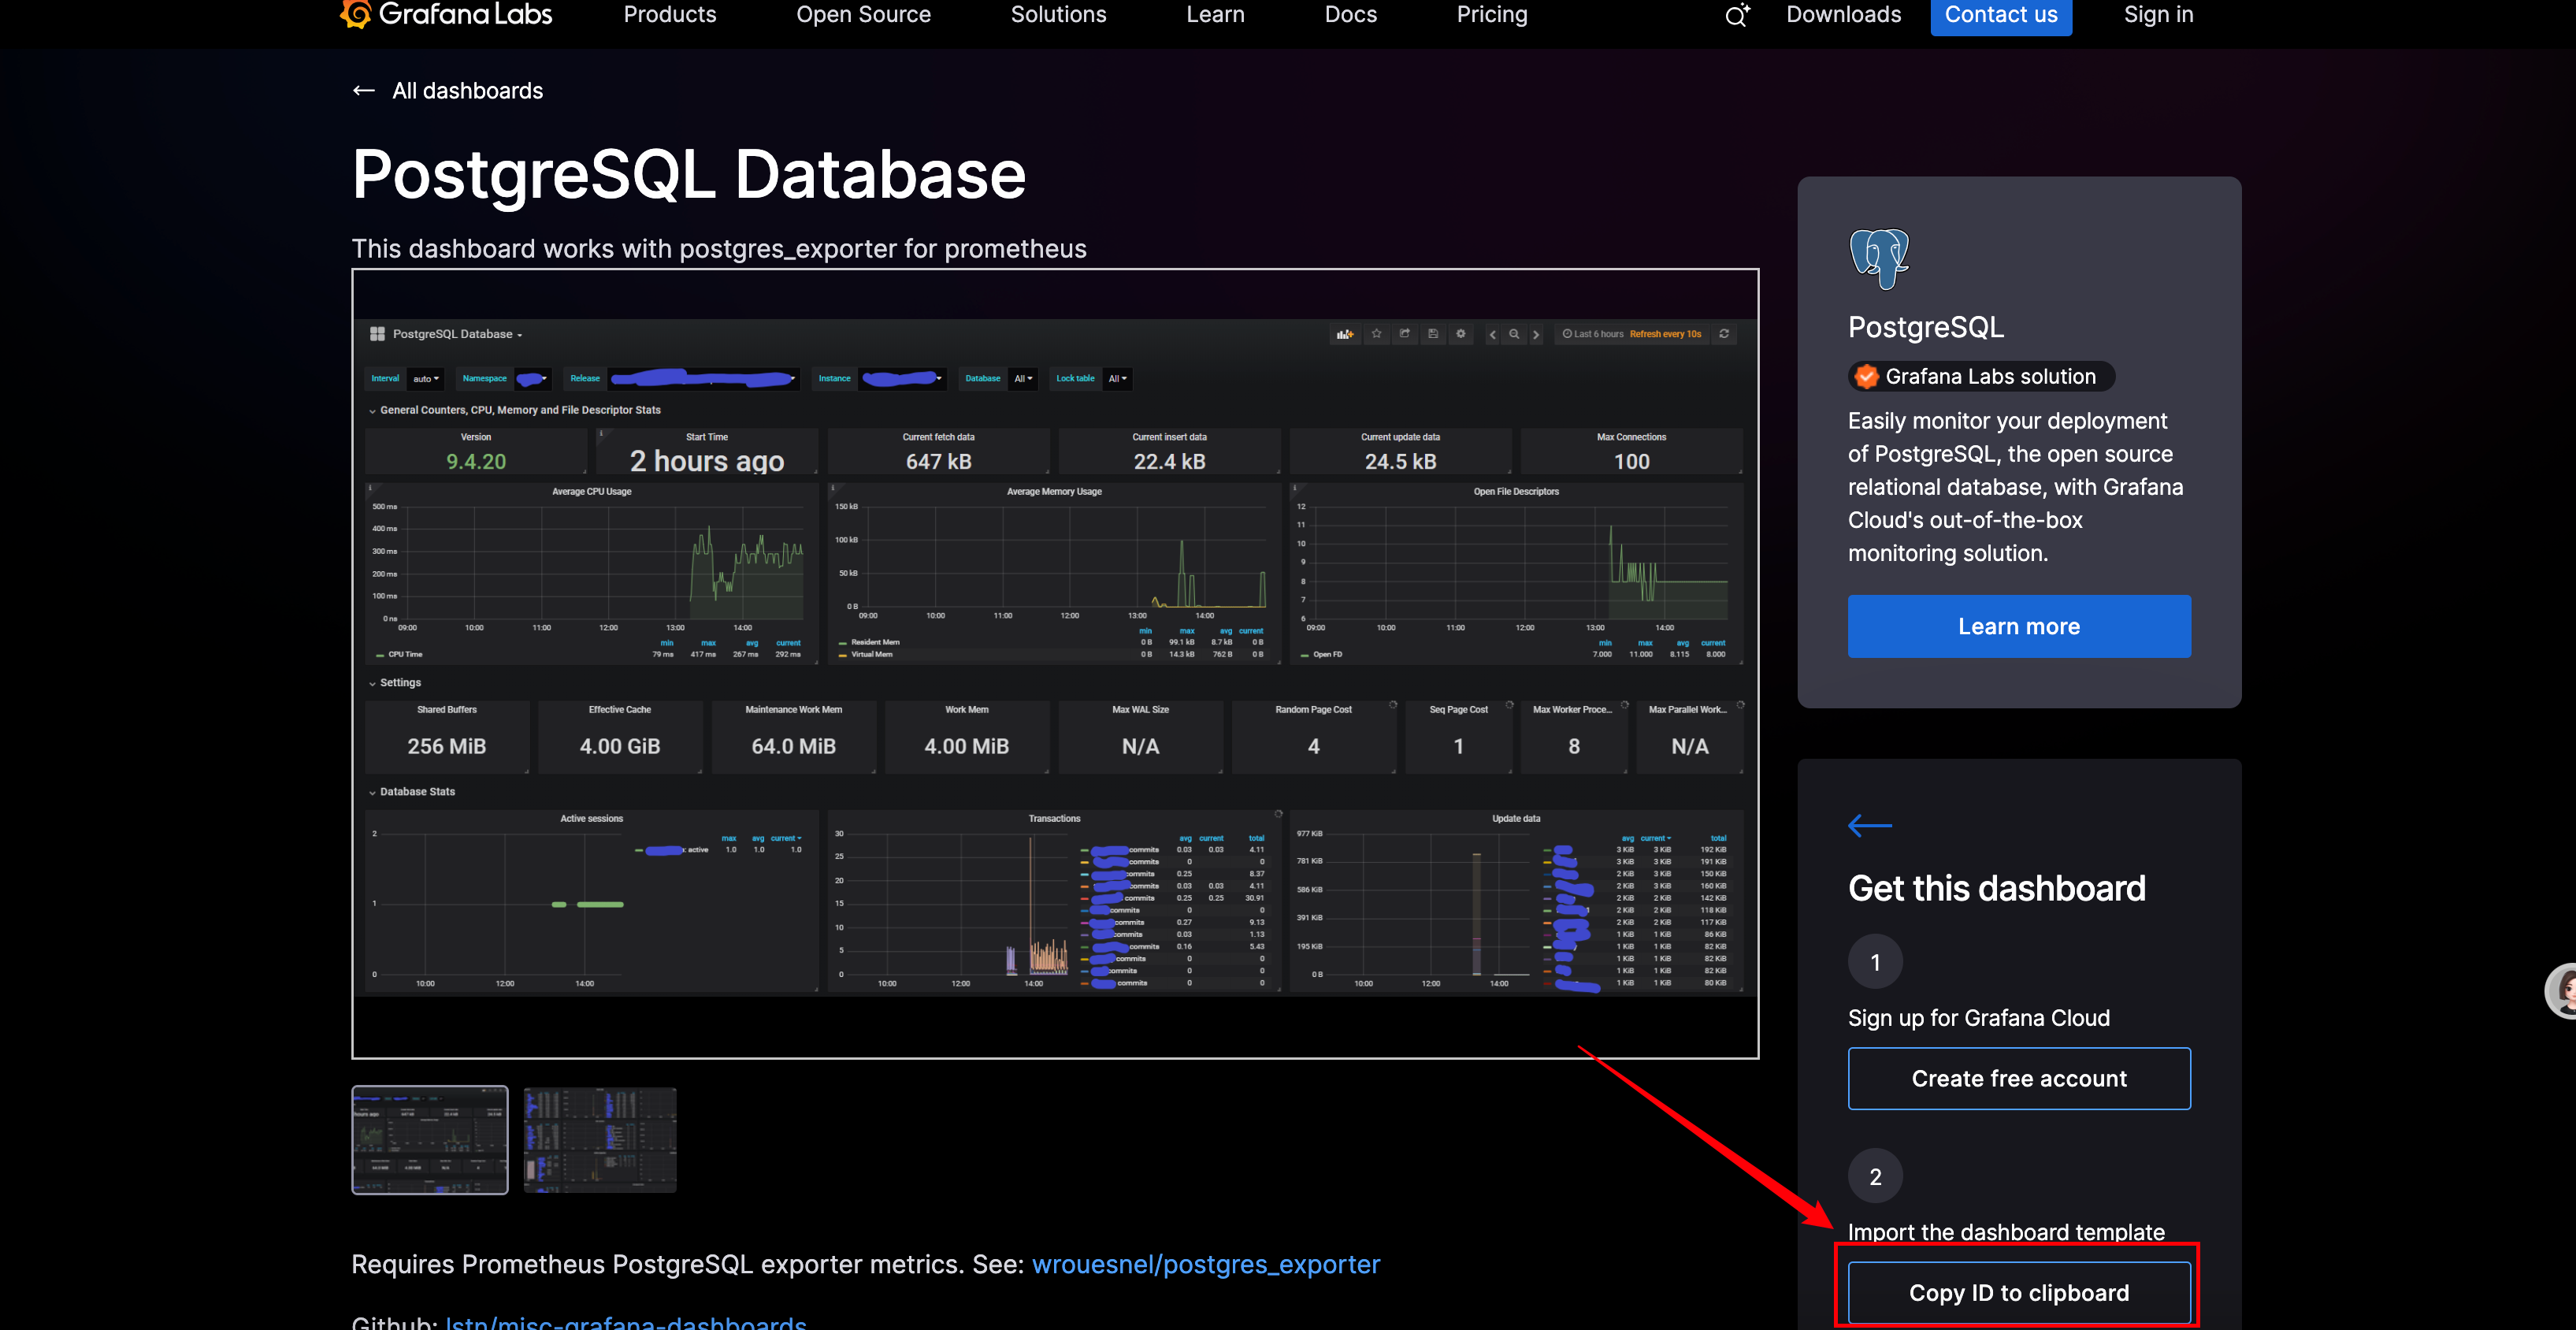The height and width of the screenshot is (1330, 2576).
Task: Open the Interval auto dropdown
Action: (426, 379)
